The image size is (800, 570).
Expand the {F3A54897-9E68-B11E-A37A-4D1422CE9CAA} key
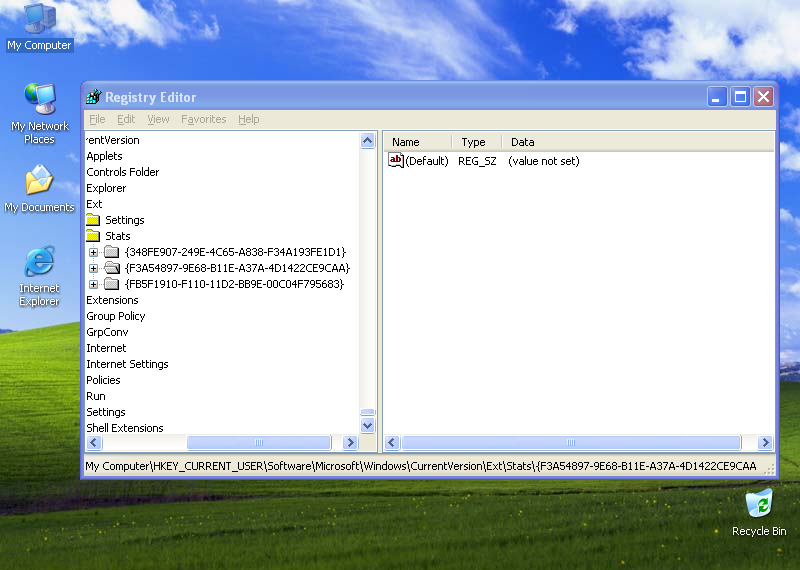click(x=93, y=268)
